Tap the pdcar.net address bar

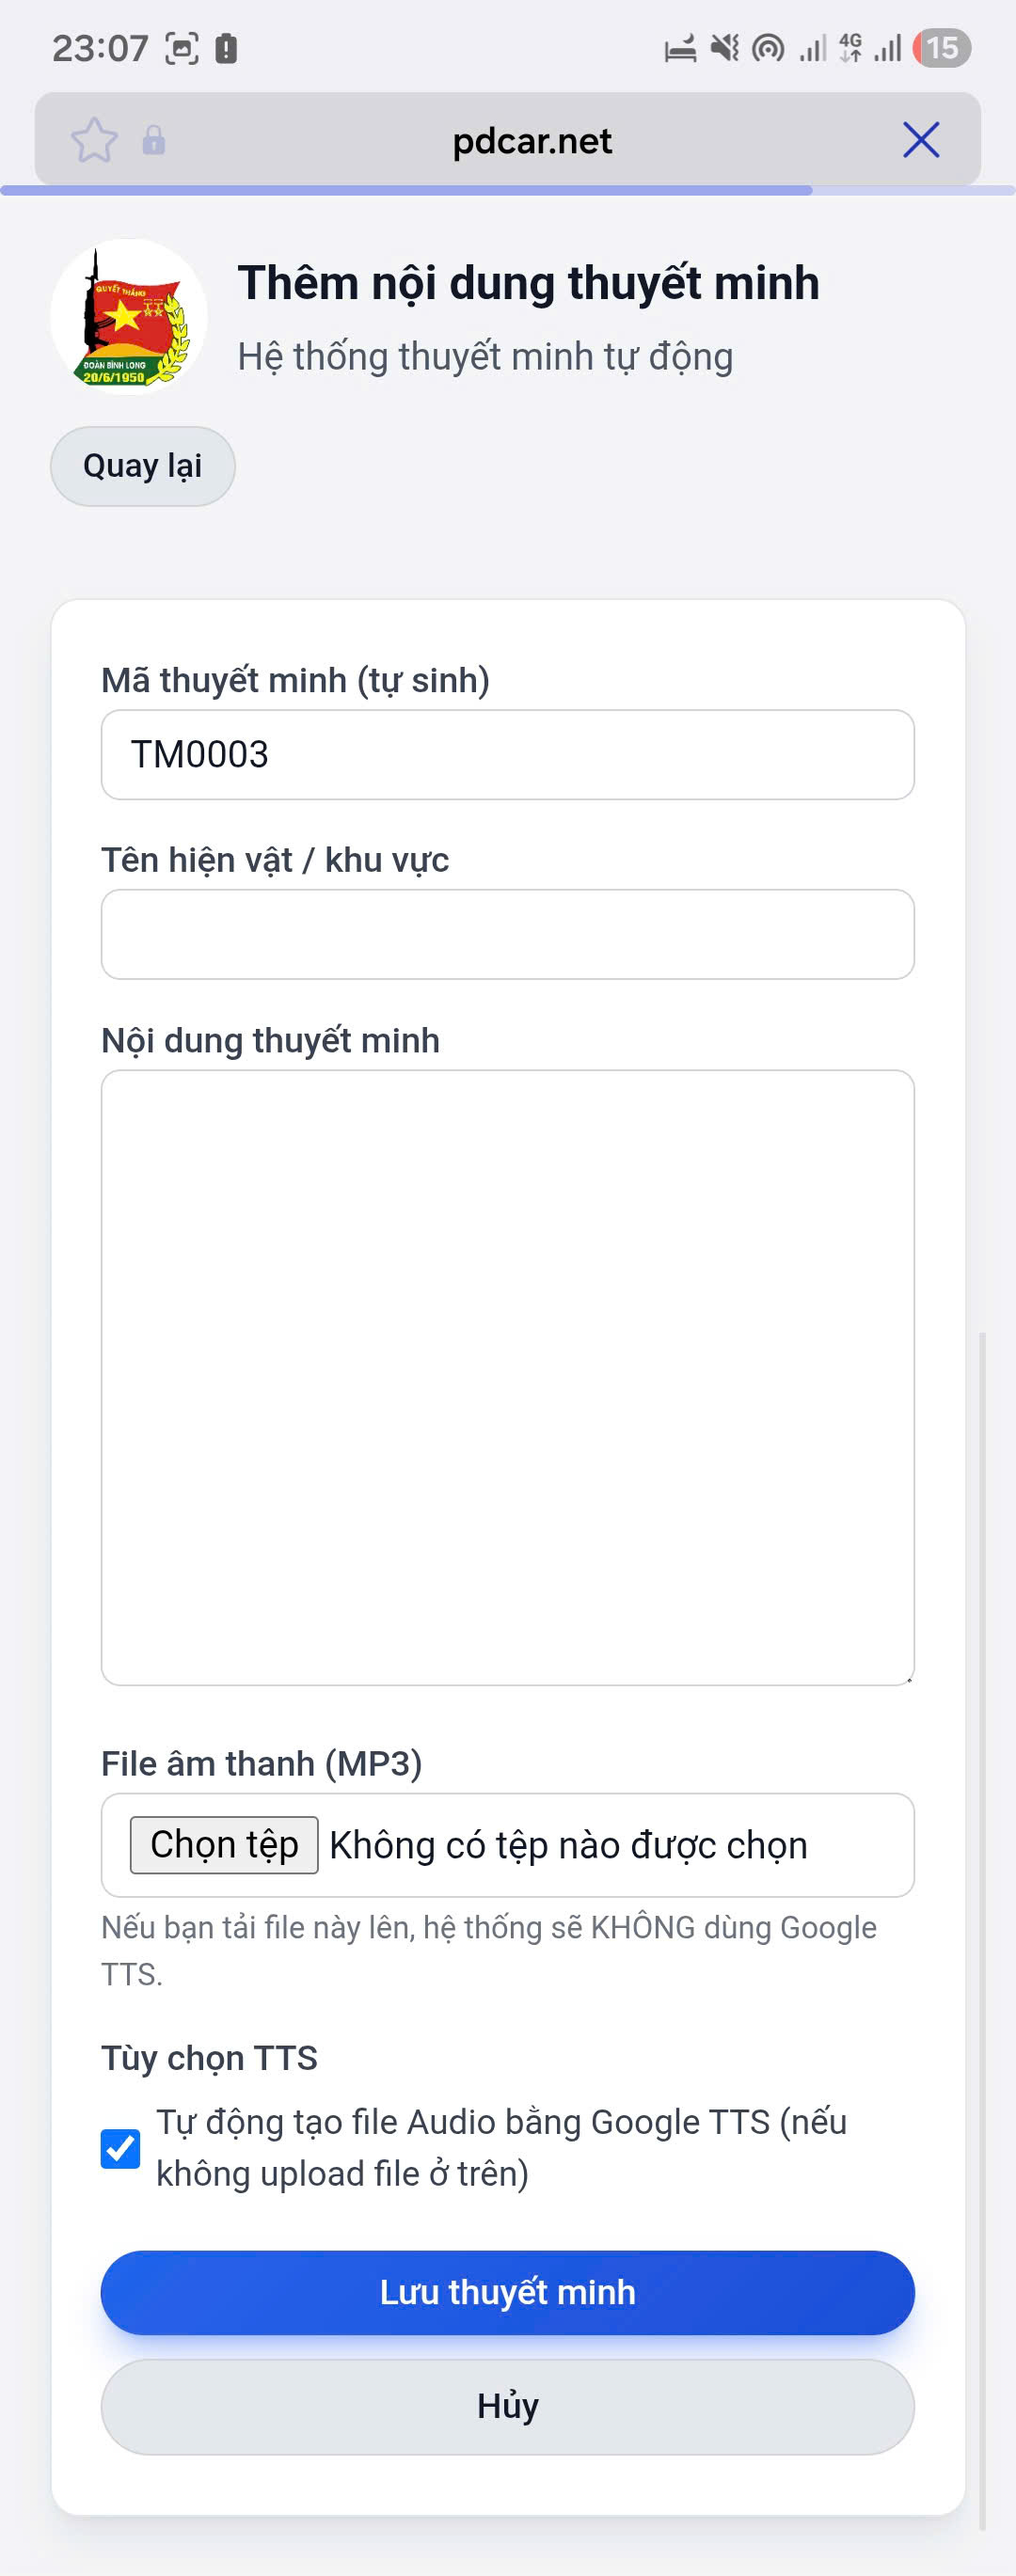(x=533, y=140)
